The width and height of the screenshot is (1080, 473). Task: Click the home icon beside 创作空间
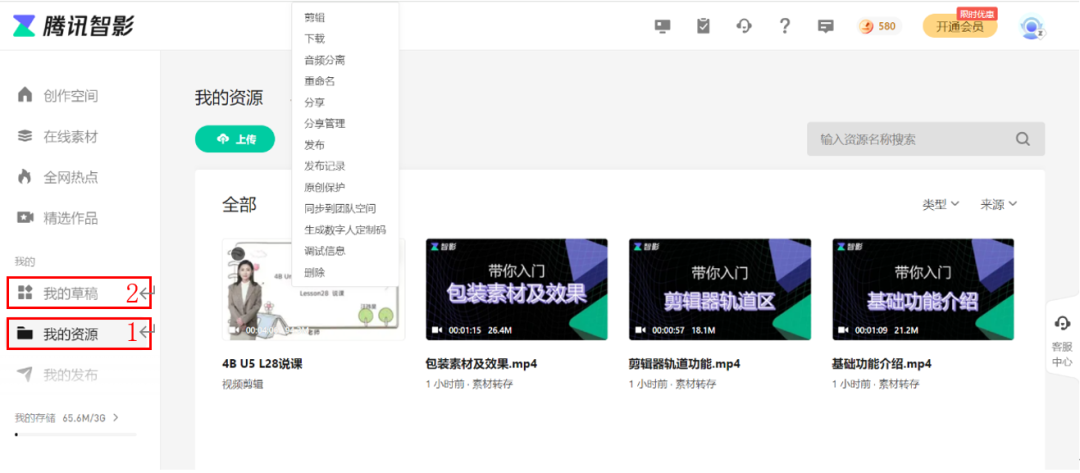pos(25,95)
